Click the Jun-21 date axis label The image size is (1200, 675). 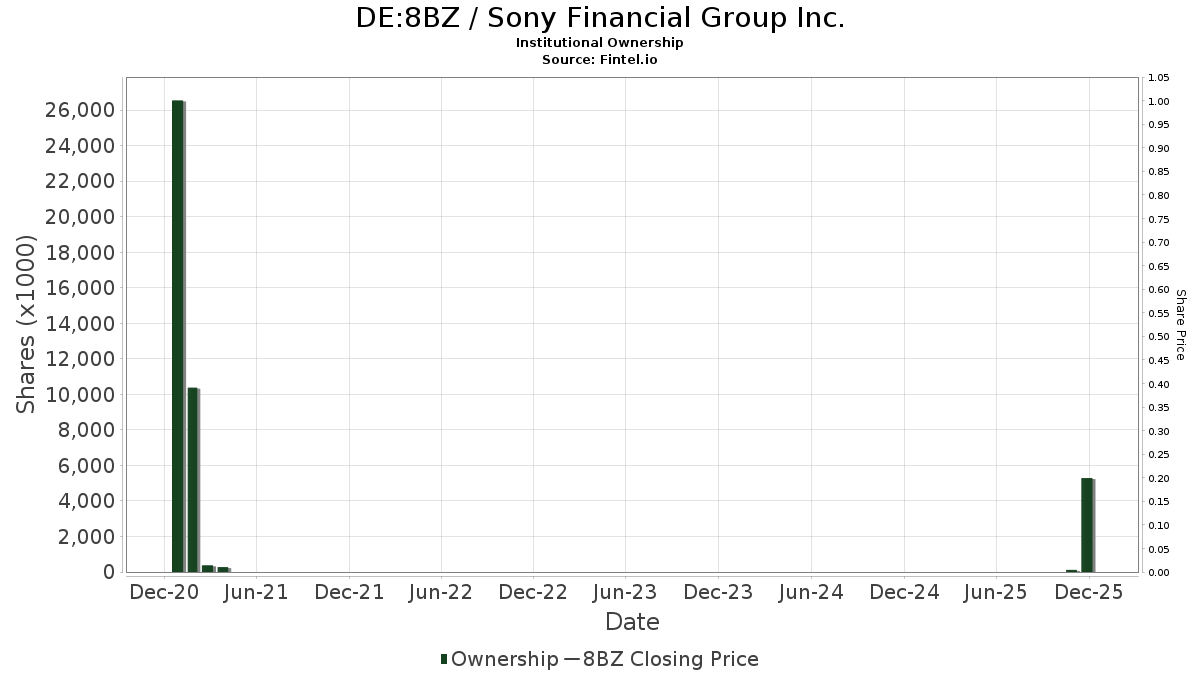(x=256, y=592)
